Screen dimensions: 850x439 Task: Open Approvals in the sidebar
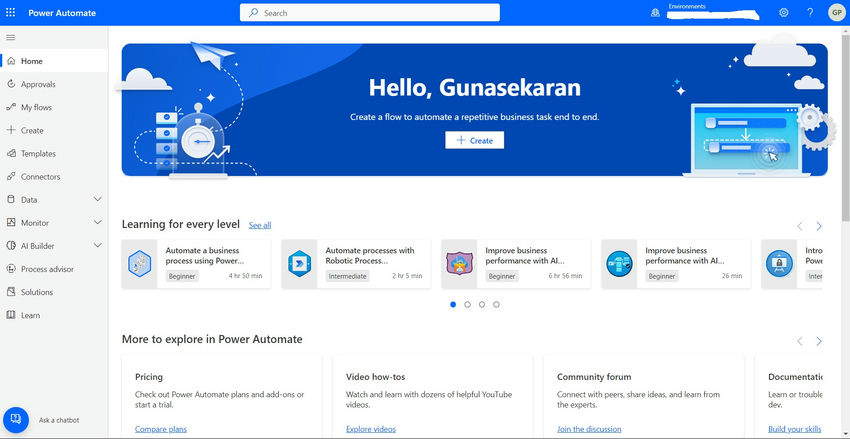(54, 84)
